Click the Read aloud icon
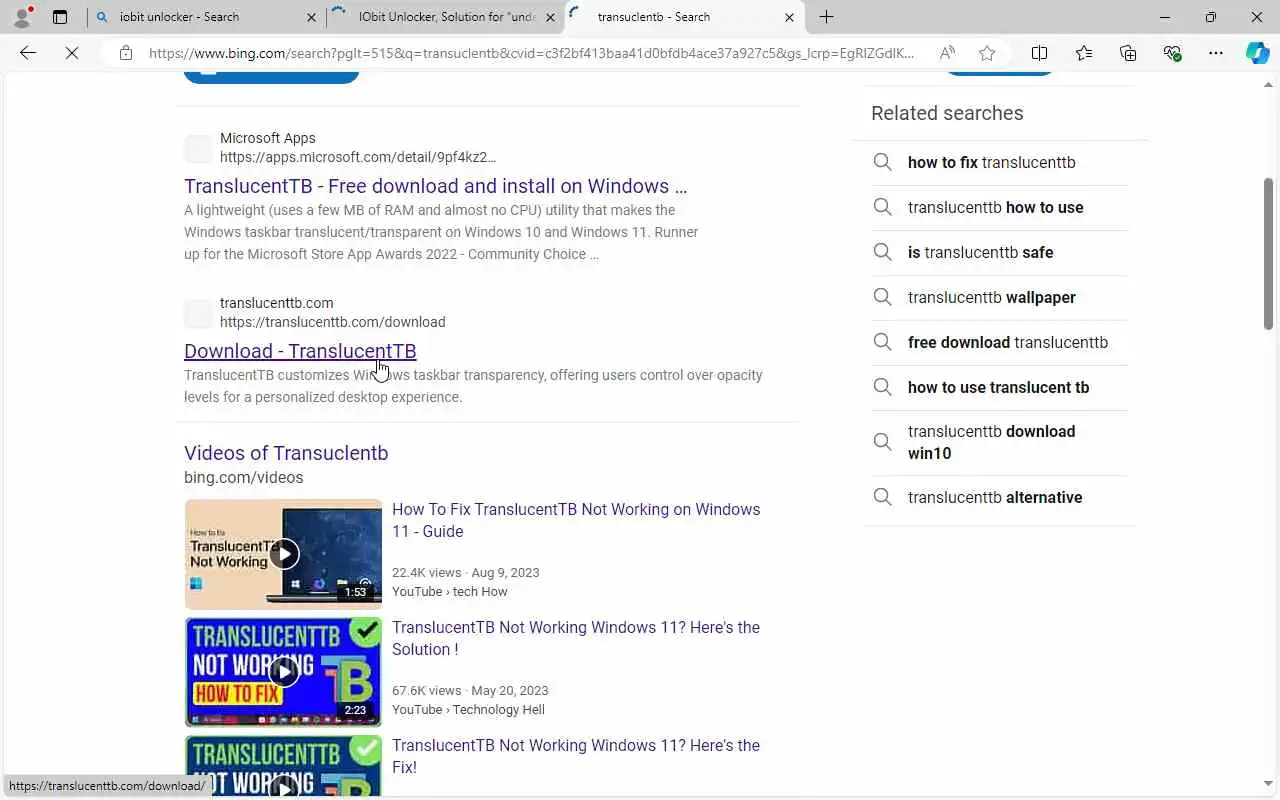1280x800 pixels. (x=947, y=53)
